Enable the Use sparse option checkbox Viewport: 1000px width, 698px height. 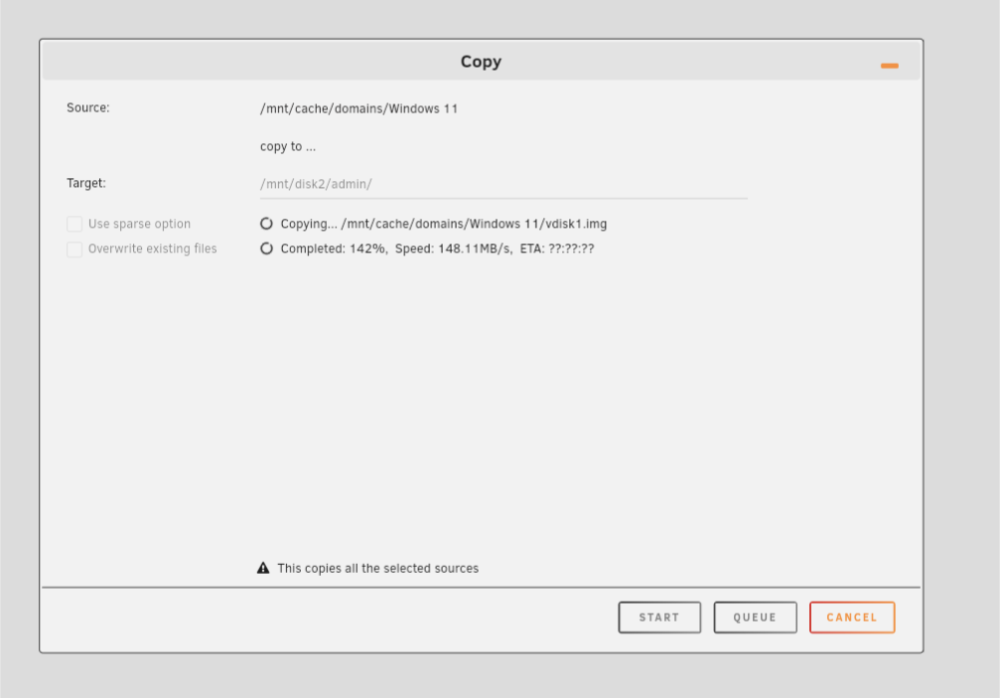point(75,224)
